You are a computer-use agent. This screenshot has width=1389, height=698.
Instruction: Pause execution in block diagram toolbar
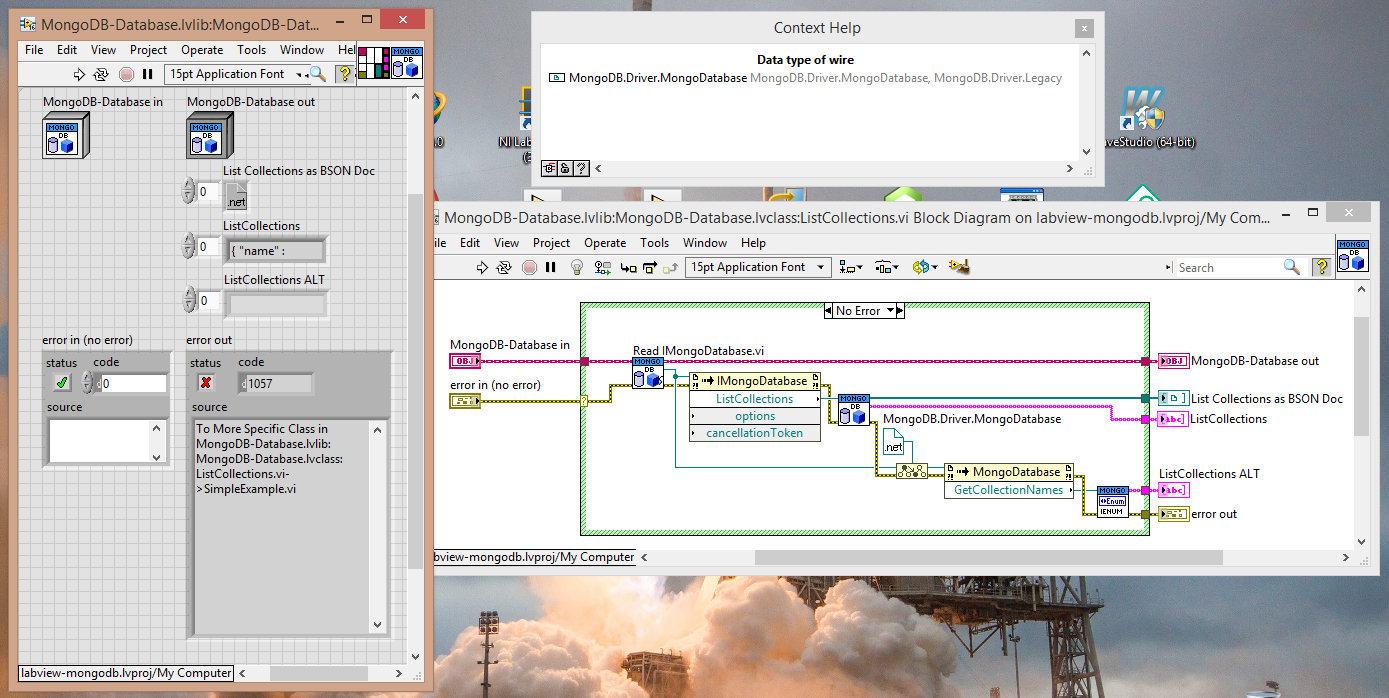pyautogui.click(x=550, y=267)
